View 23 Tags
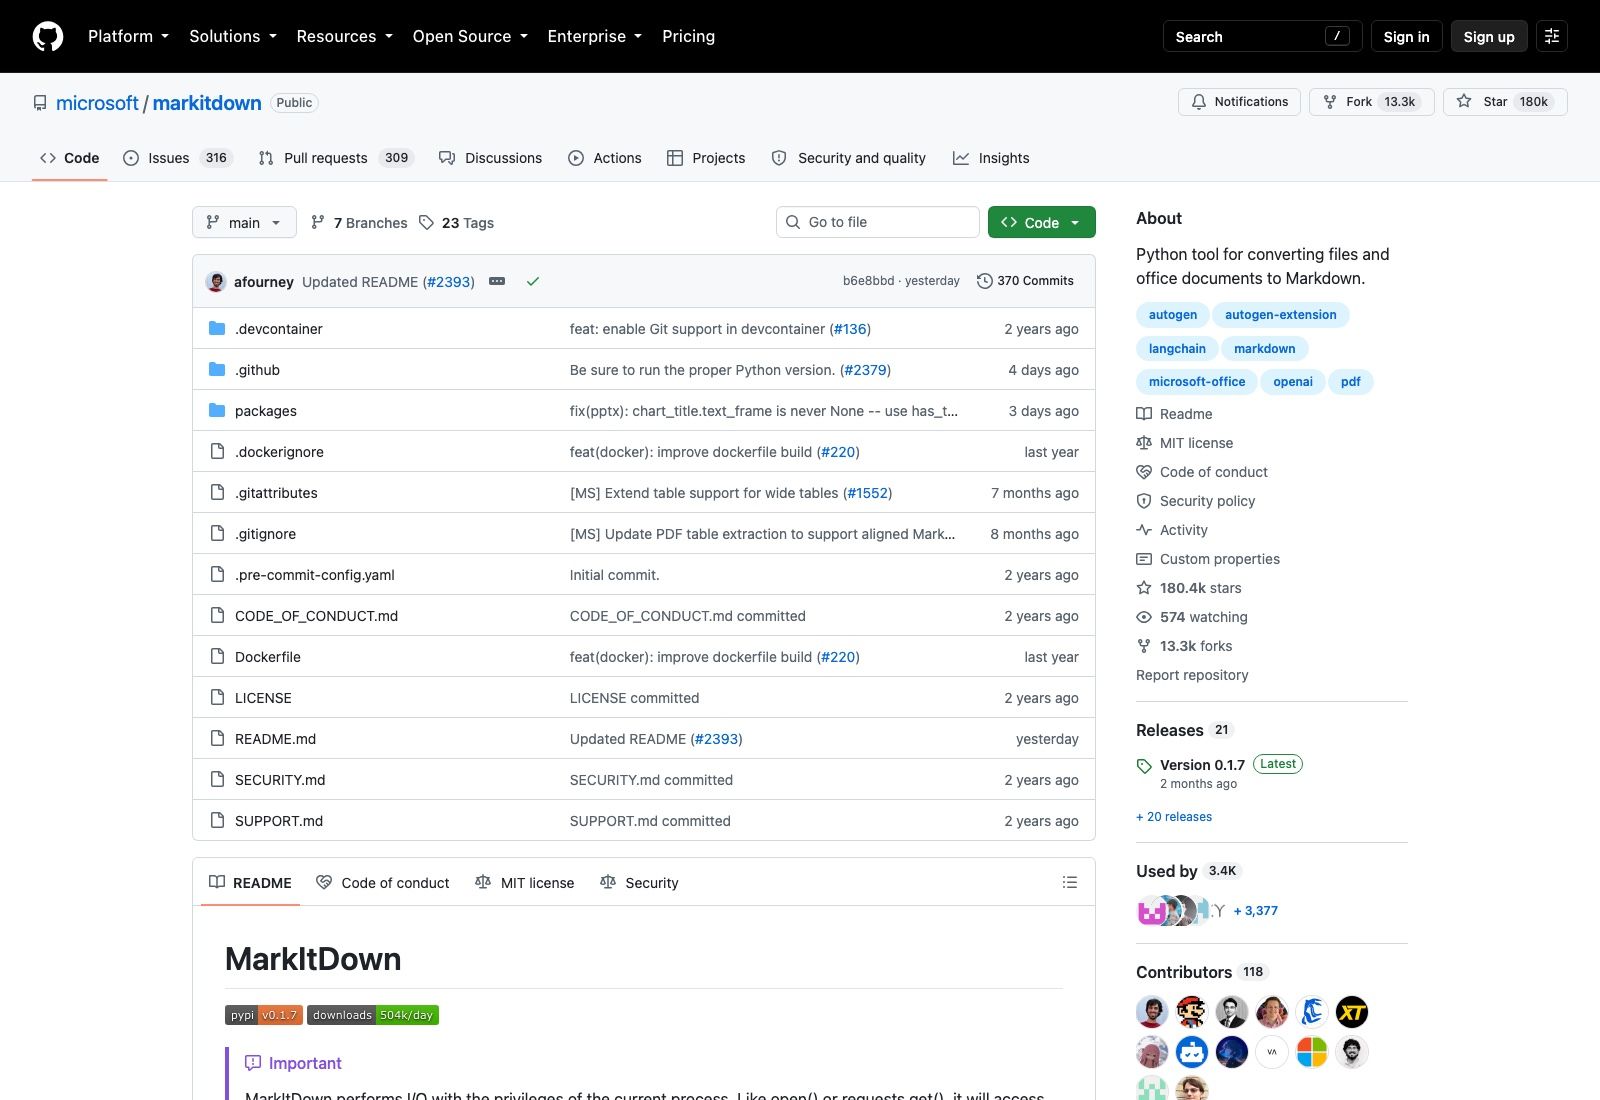Viewport: 1600px width, 1100px height. (456, 222)
